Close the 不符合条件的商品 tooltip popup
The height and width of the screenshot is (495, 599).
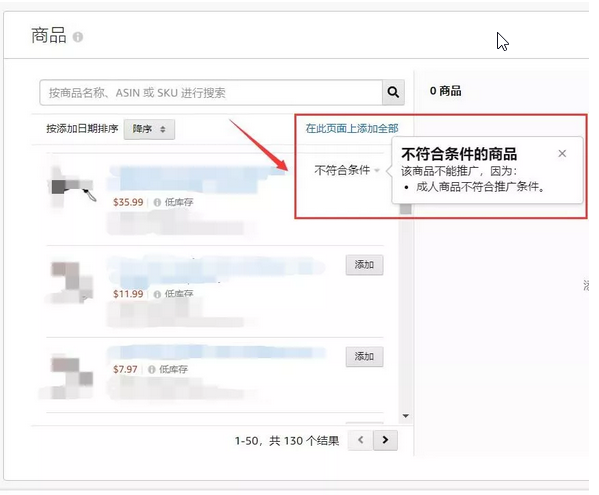point(562,154)
